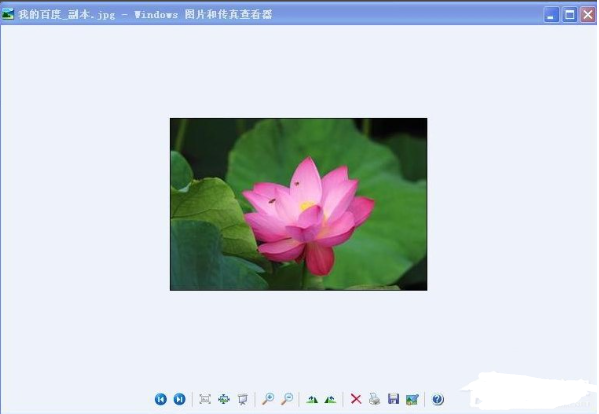Start the slide show

[x=243, y=399]
